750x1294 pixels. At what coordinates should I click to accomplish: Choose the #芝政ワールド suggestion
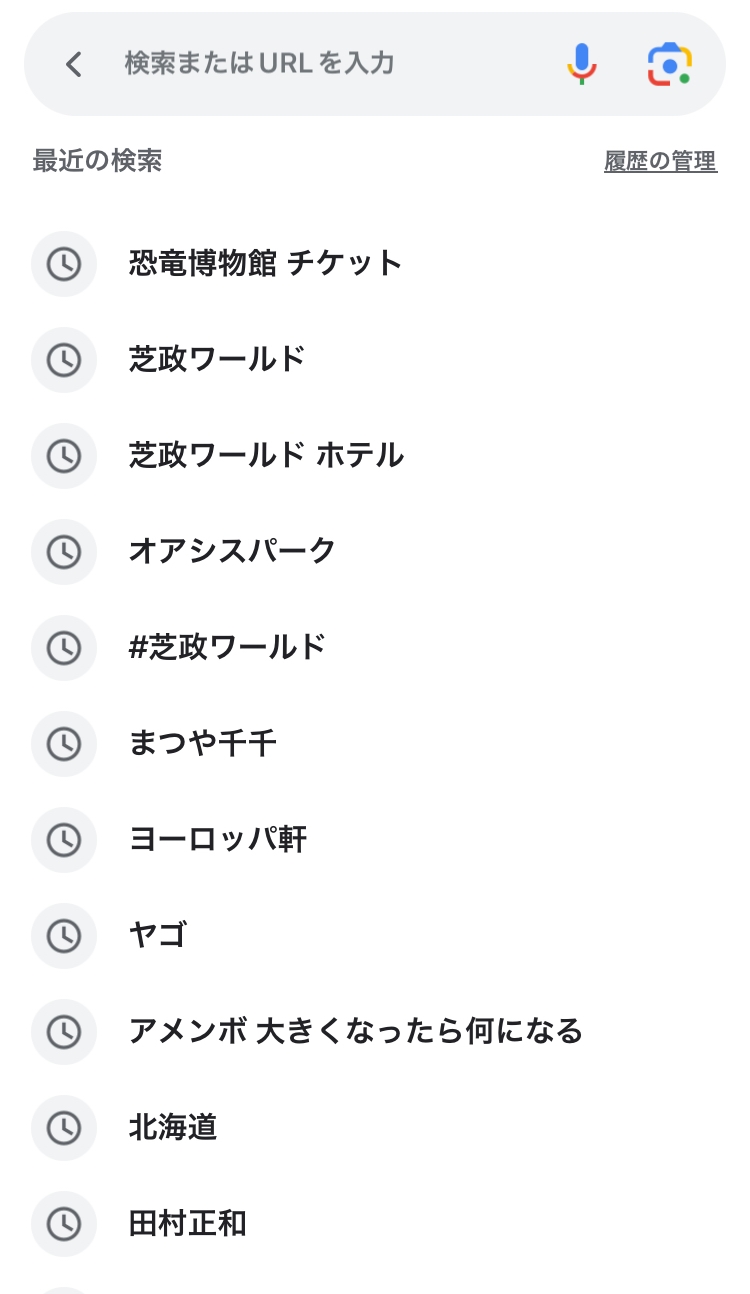(x=228, y=647)
